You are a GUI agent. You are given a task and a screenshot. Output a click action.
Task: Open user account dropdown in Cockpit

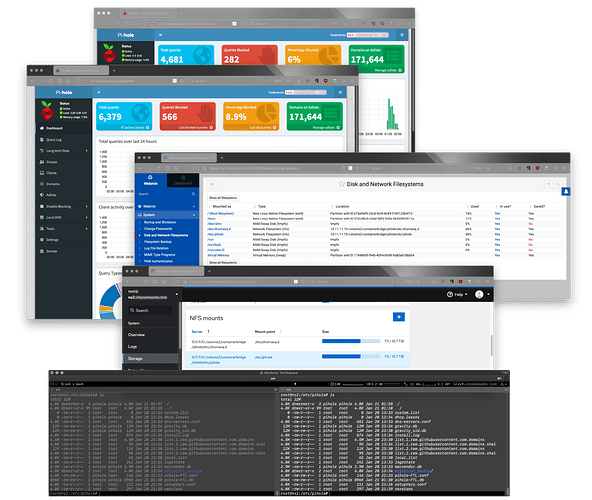[x=482, y=295]
